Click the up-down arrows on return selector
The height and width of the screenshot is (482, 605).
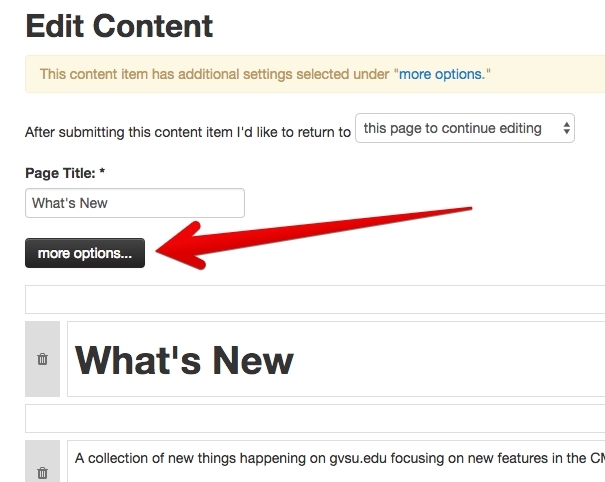coord(567,129)
